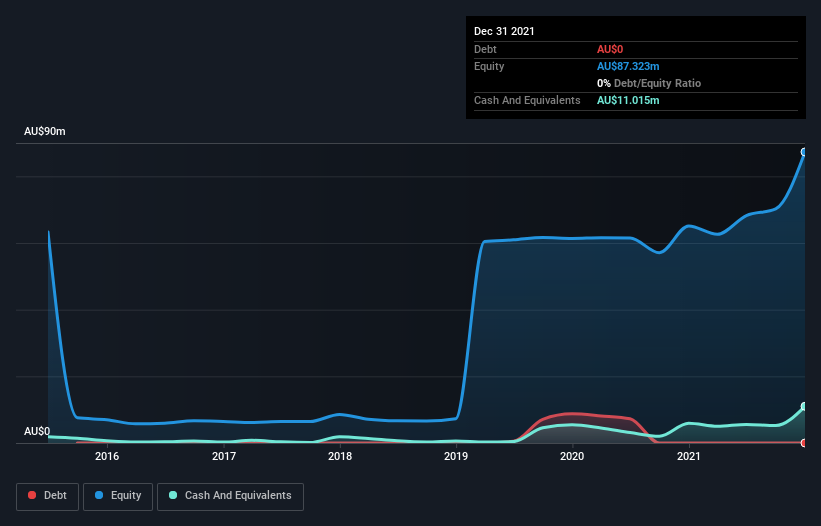Click the Equity endpoint marker at Dec 2021
The height and width of the screenshot is (526, 821).
804,152
